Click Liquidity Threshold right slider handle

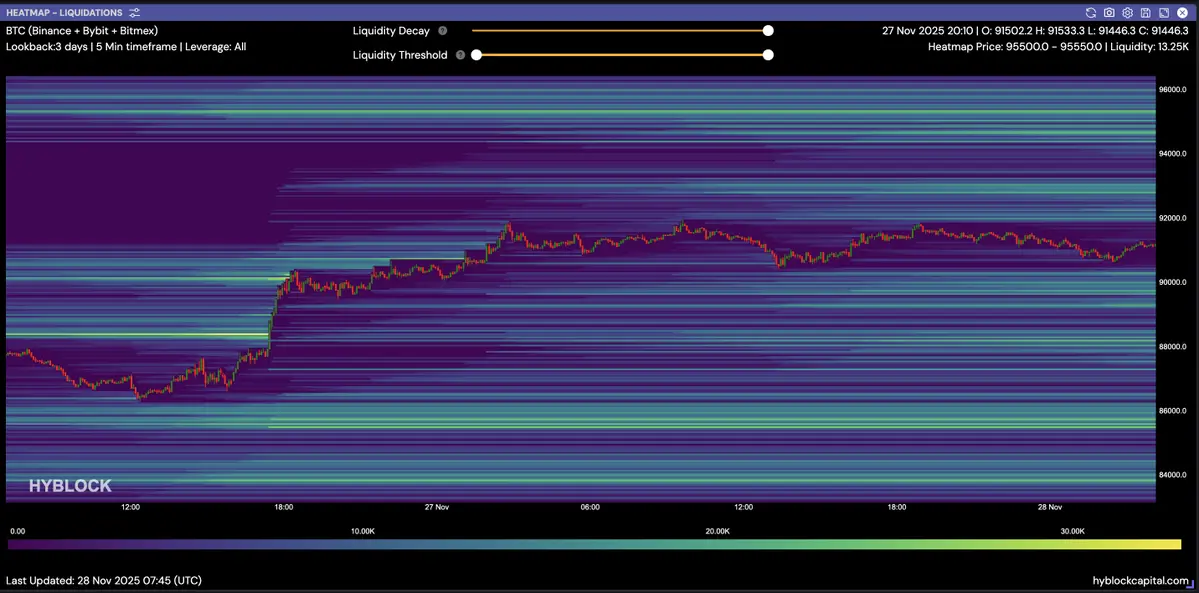click(x=768, y=55)
